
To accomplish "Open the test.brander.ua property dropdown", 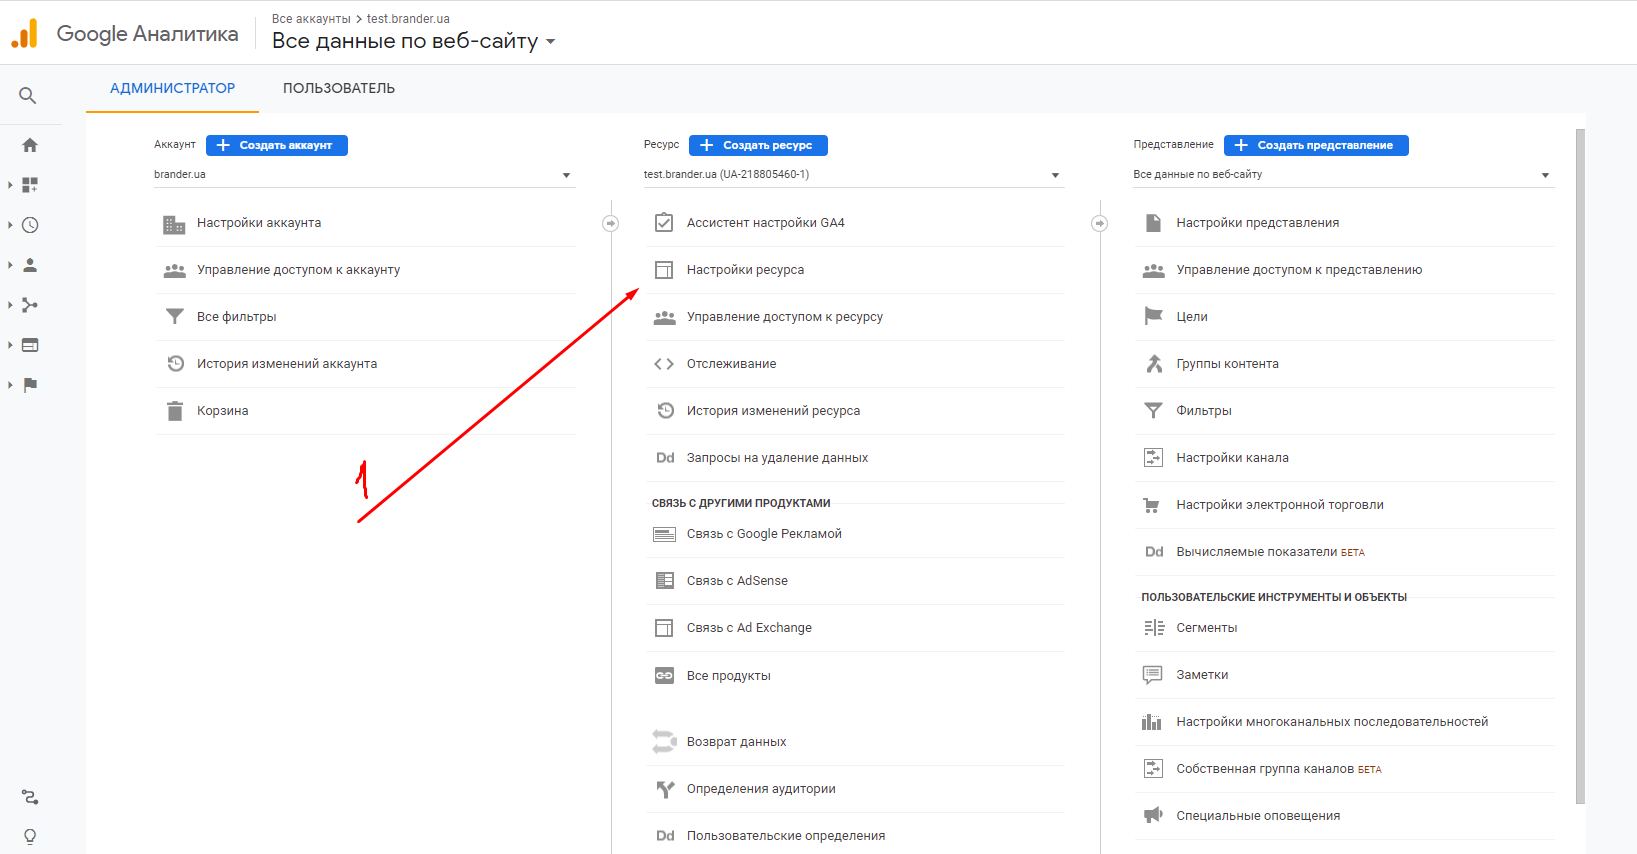I will click(x=1055, y=175).
